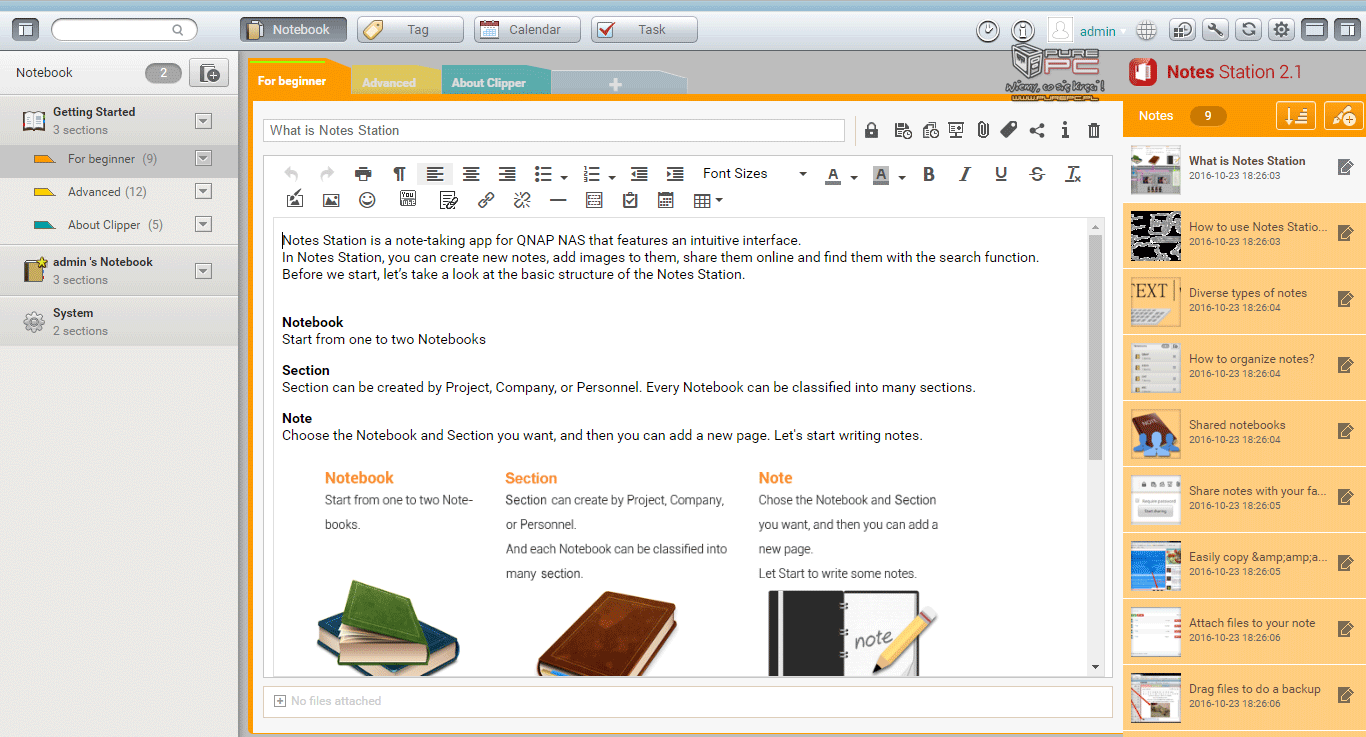Click the save snapshot icon next to lock
Viewport: 1366px width, 737px height.
[x=903, y=130]
